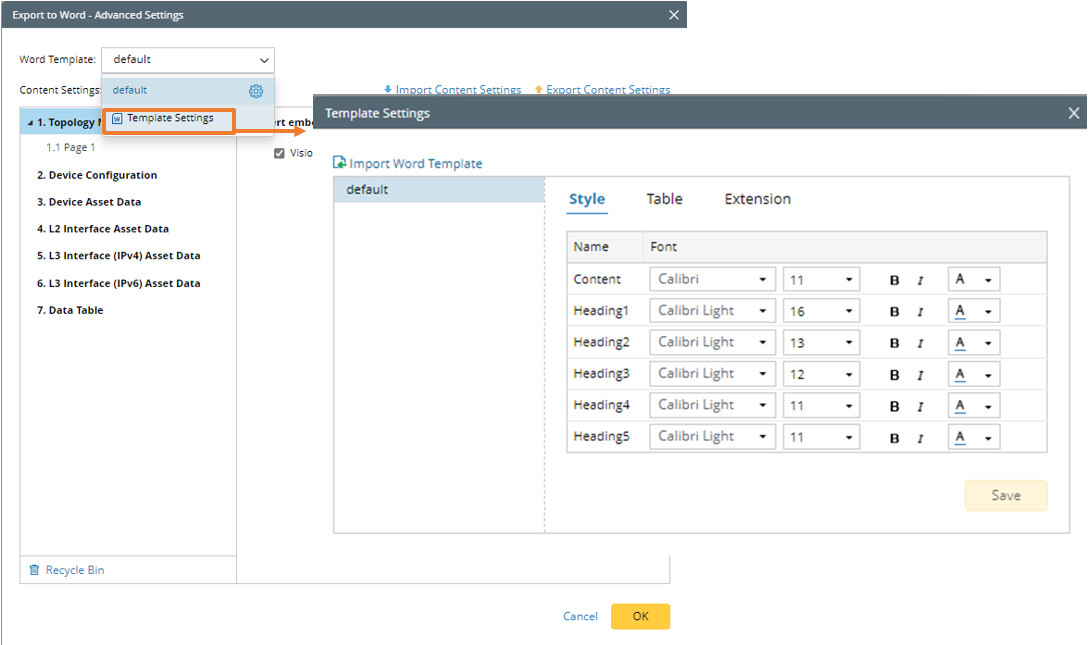The height and width of the screenshot is (645, 1090).
Task: Click the Import Word Template icon
Action: [x=340, y=162]
